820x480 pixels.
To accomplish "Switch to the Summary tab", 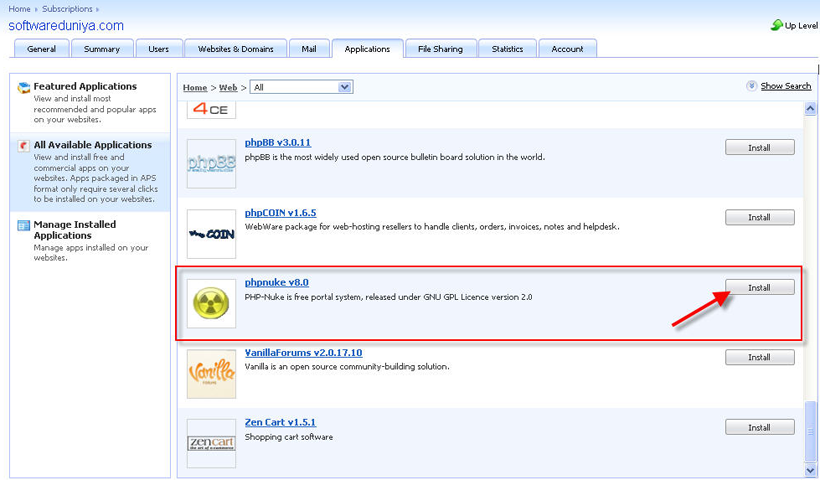I will (x=102, y=49).
